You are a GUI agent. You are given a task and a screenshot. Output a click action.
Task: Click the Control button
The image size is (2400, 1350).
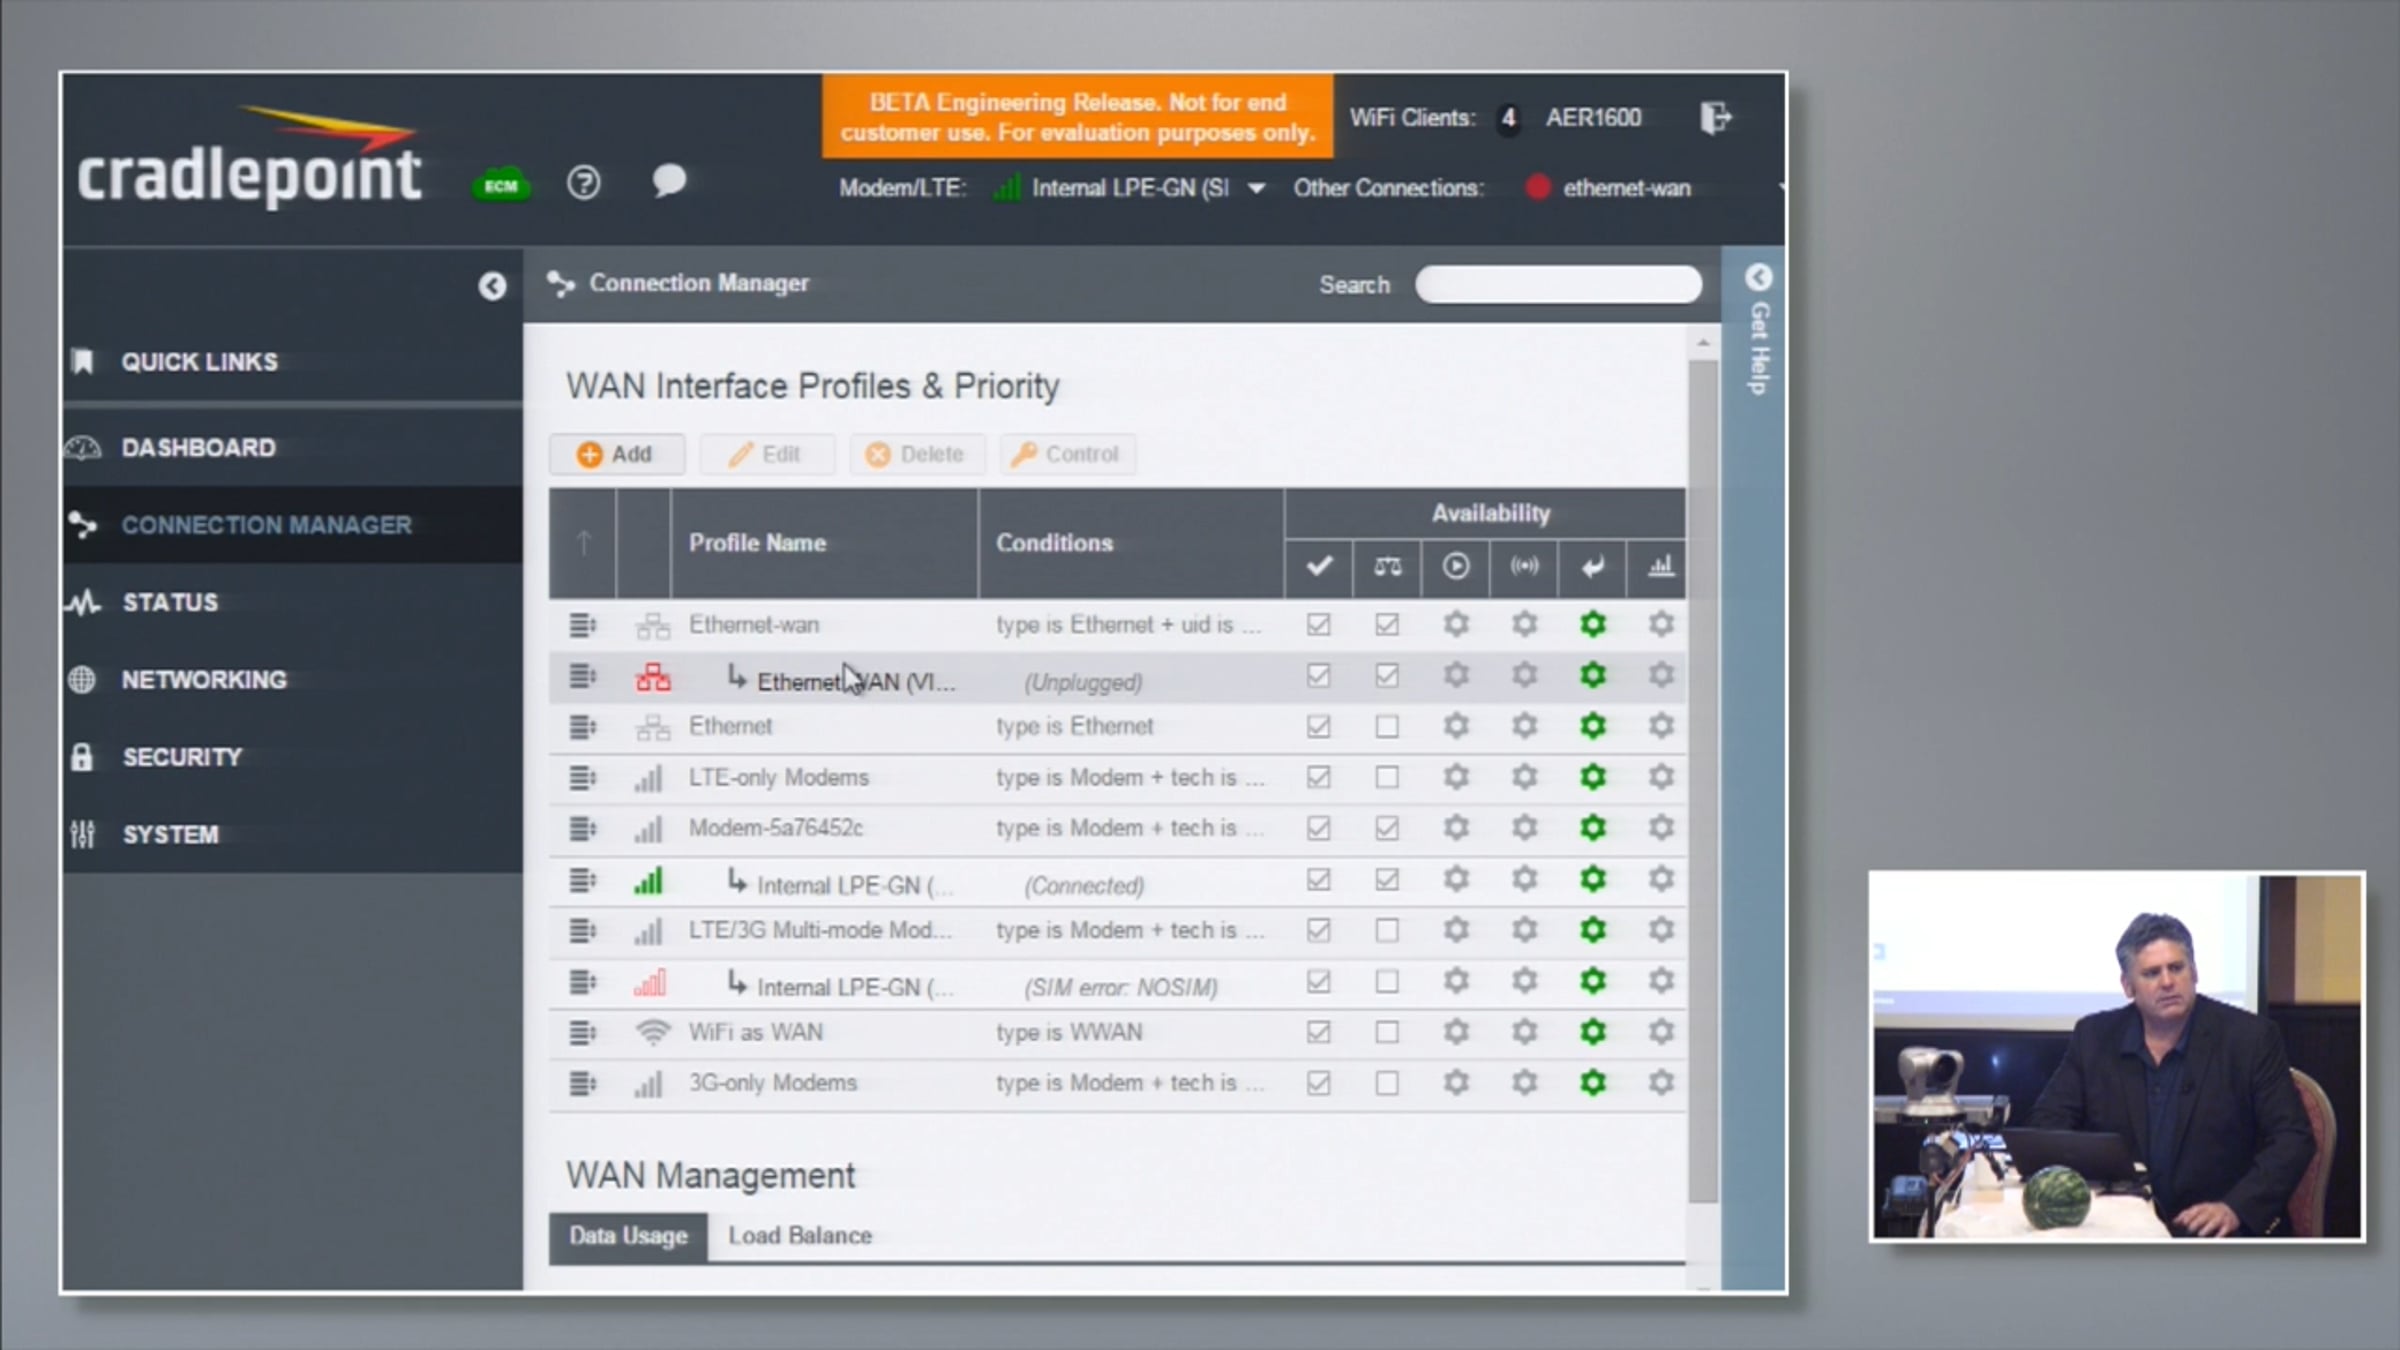pos(1066,454)
